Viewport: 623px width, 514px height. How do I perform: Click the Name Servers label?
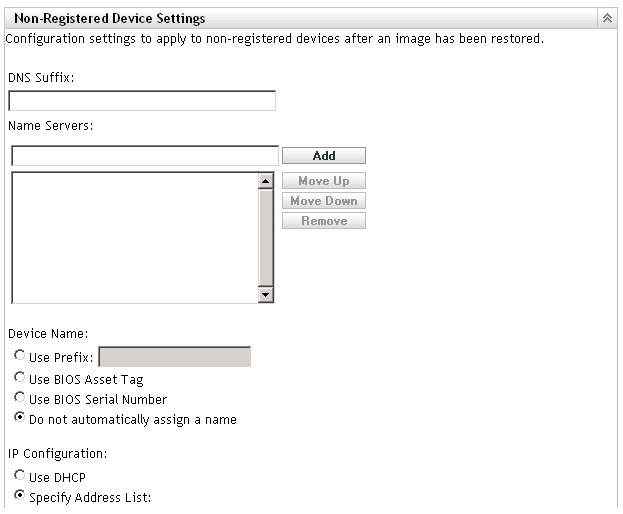coord(50,126)
